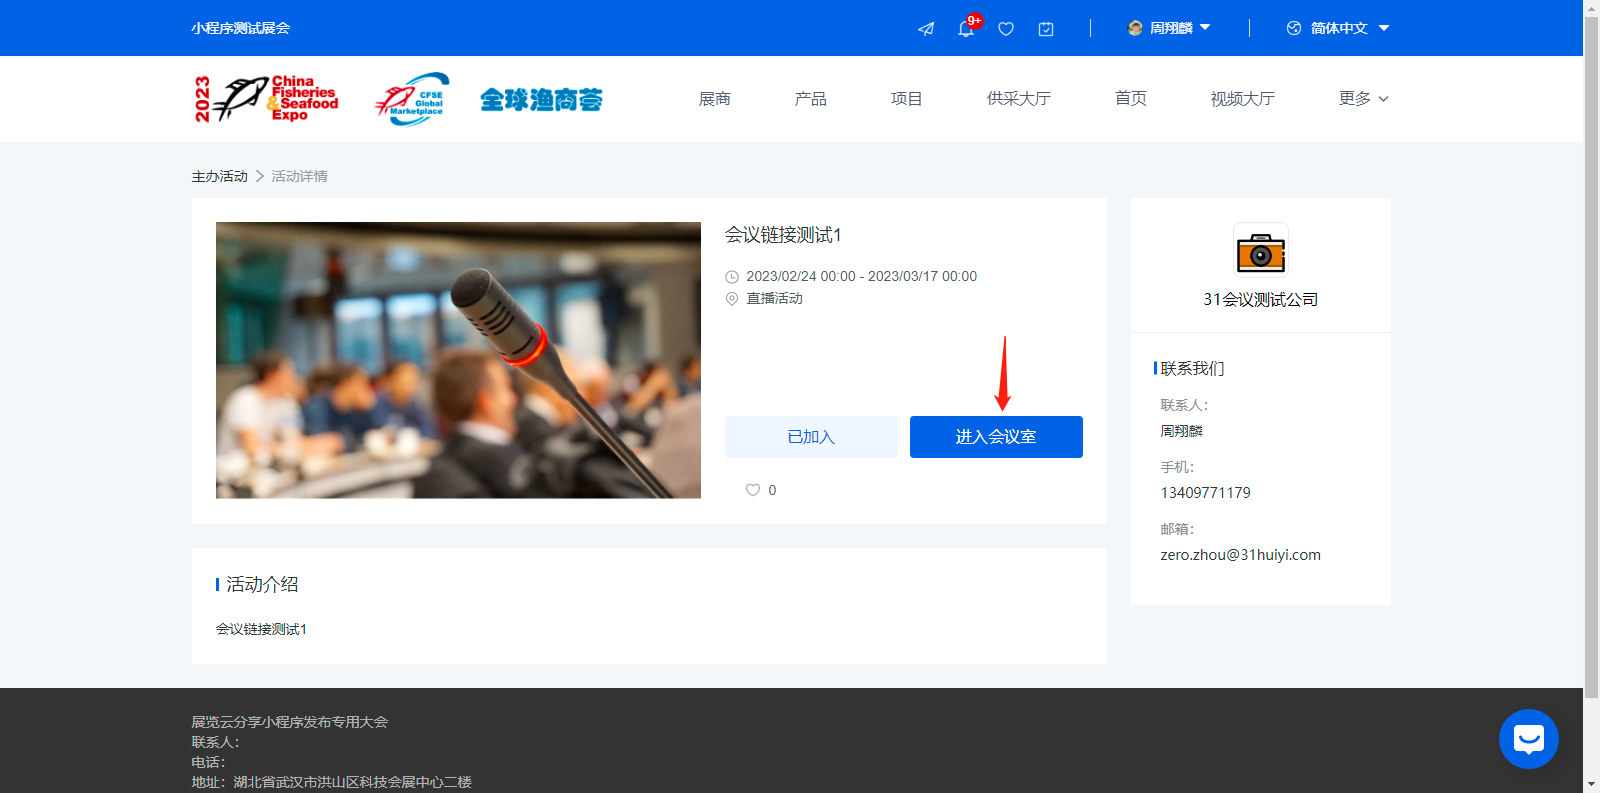Screen dimensions: 1600x793
Task: Click the microphone event cover image
Action: click(x=458, y=360)
